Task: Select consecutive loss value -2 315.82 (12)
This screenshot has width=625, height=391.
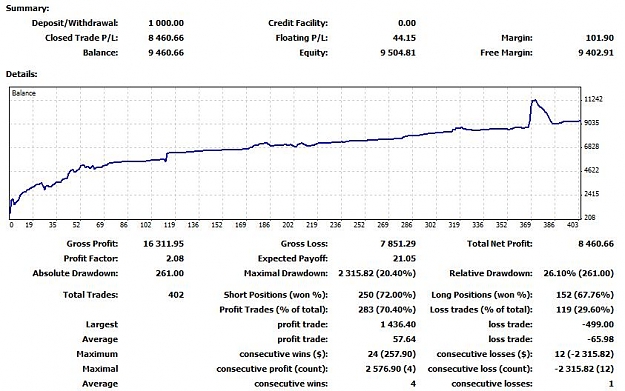Action: 584,369
